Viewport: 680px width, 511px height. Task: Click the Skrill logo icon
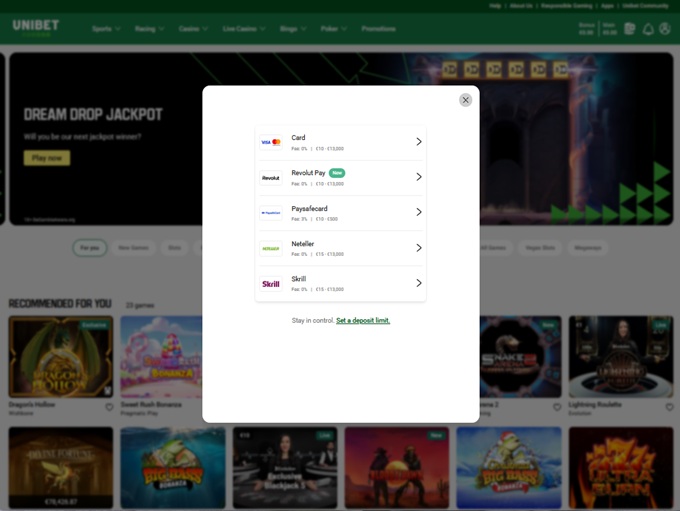click(271, 284)
